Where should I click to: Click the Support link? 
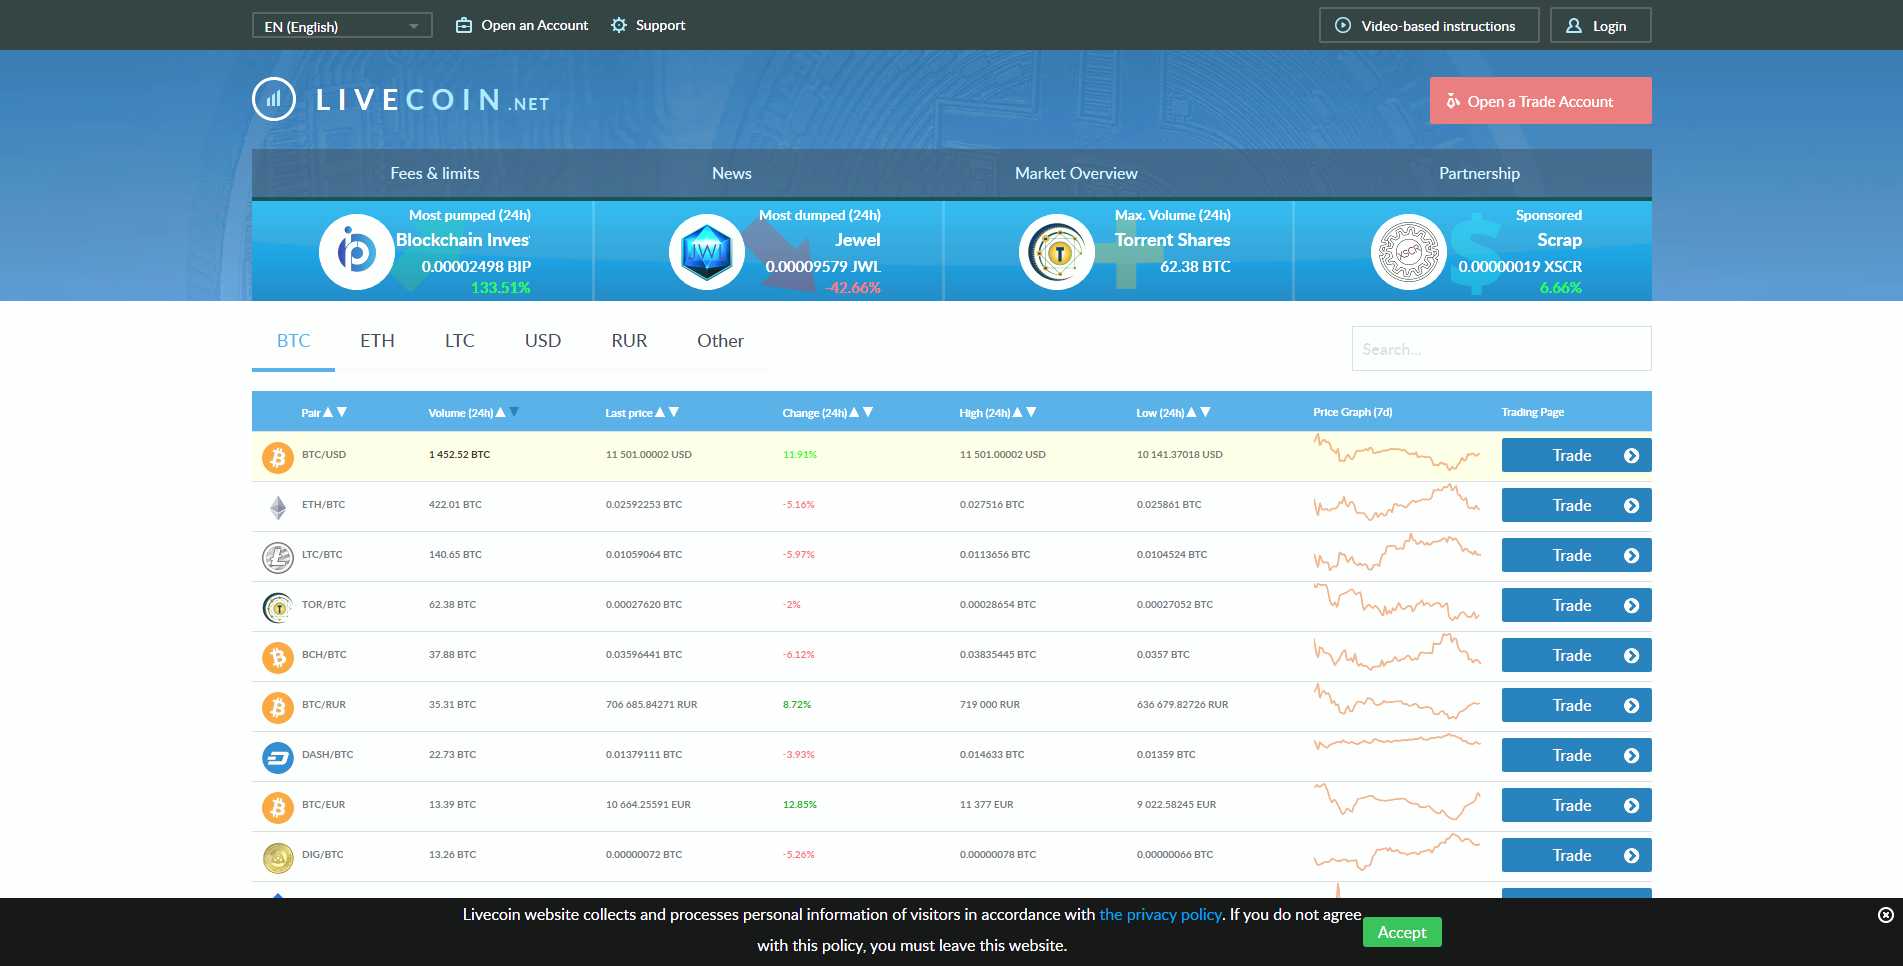coord(648,25)
